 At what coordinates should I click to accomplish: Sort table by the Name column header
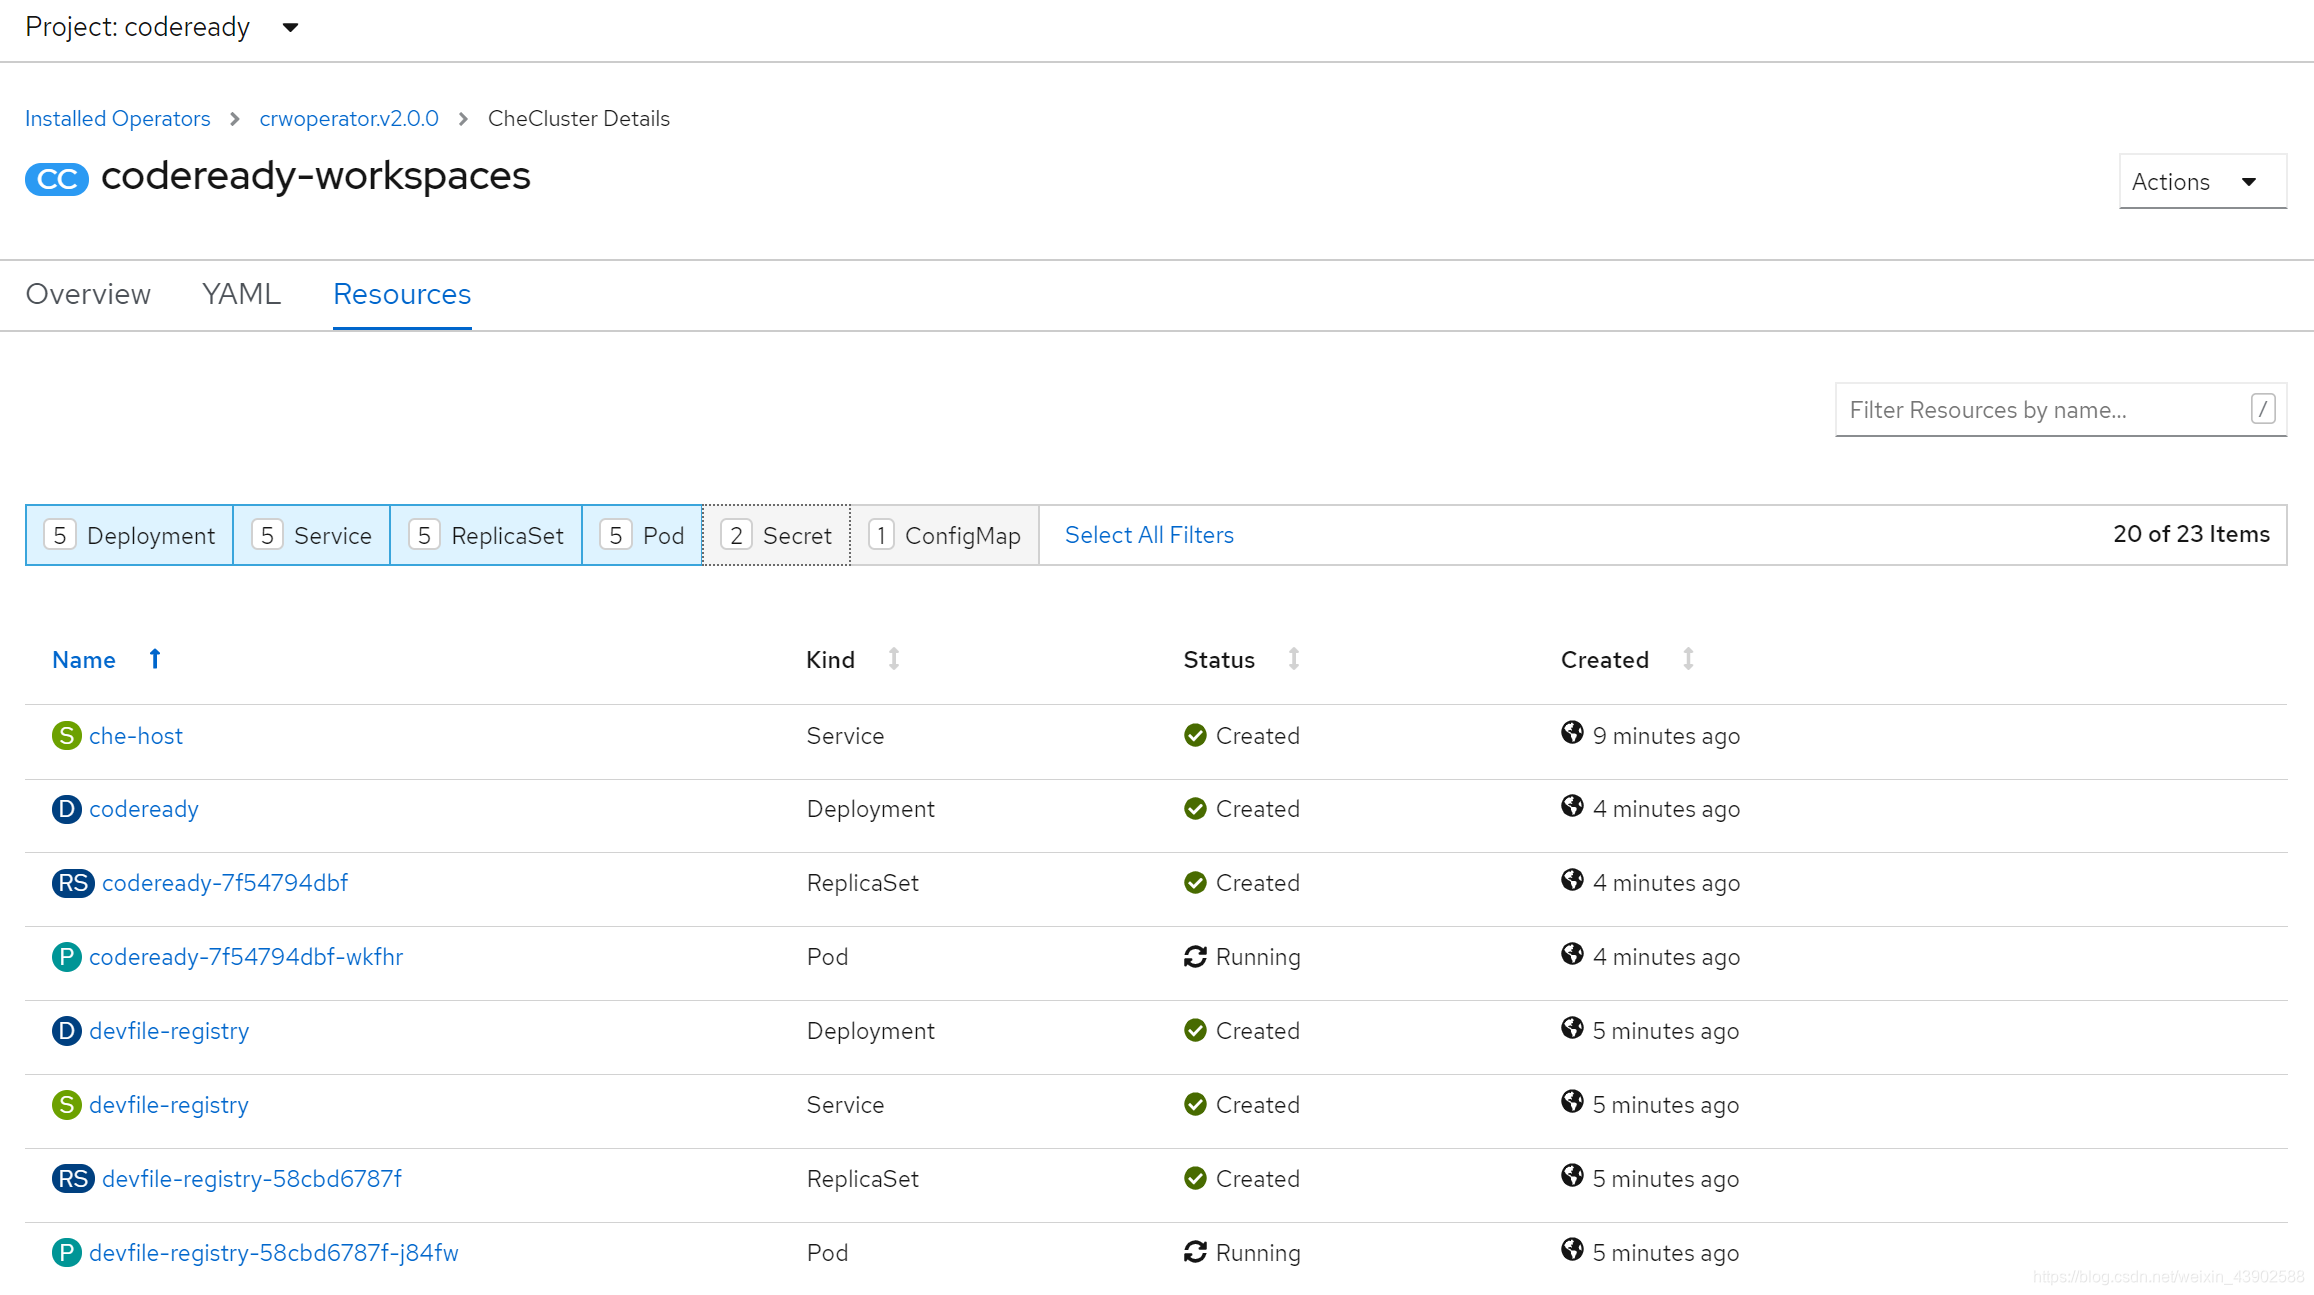click(x=84, y=660)
